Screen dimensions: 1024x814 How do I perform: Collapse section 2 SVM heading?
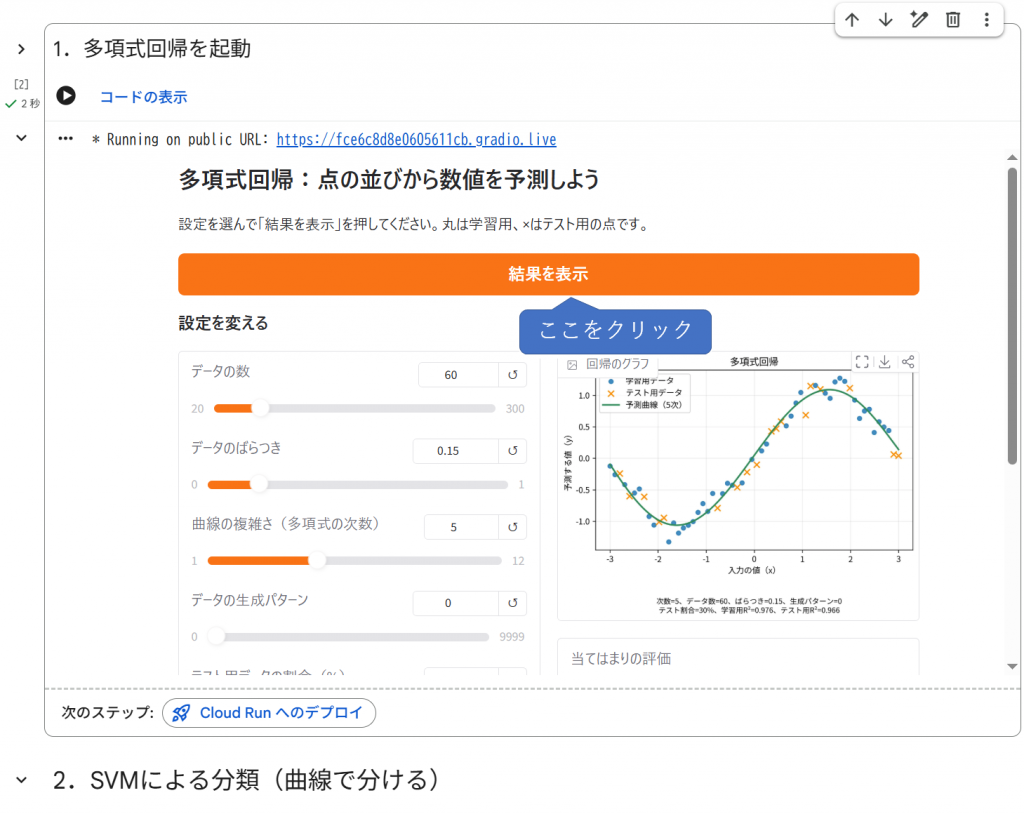click(x=22, y=779)
